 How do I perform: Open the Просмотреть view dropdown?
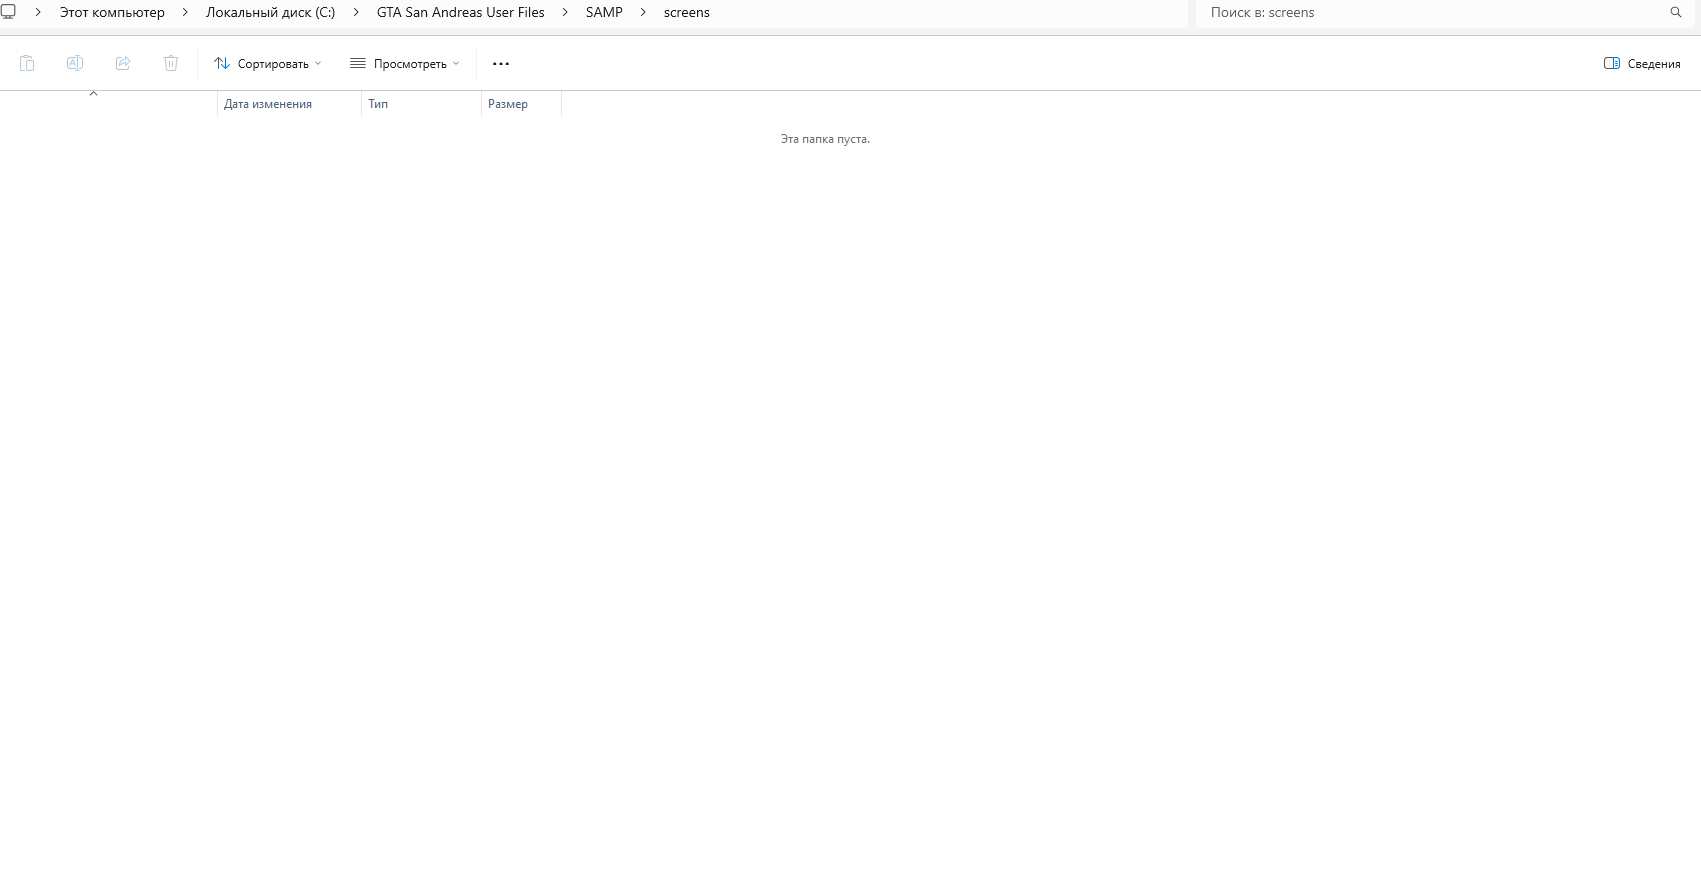click(405, 63)
